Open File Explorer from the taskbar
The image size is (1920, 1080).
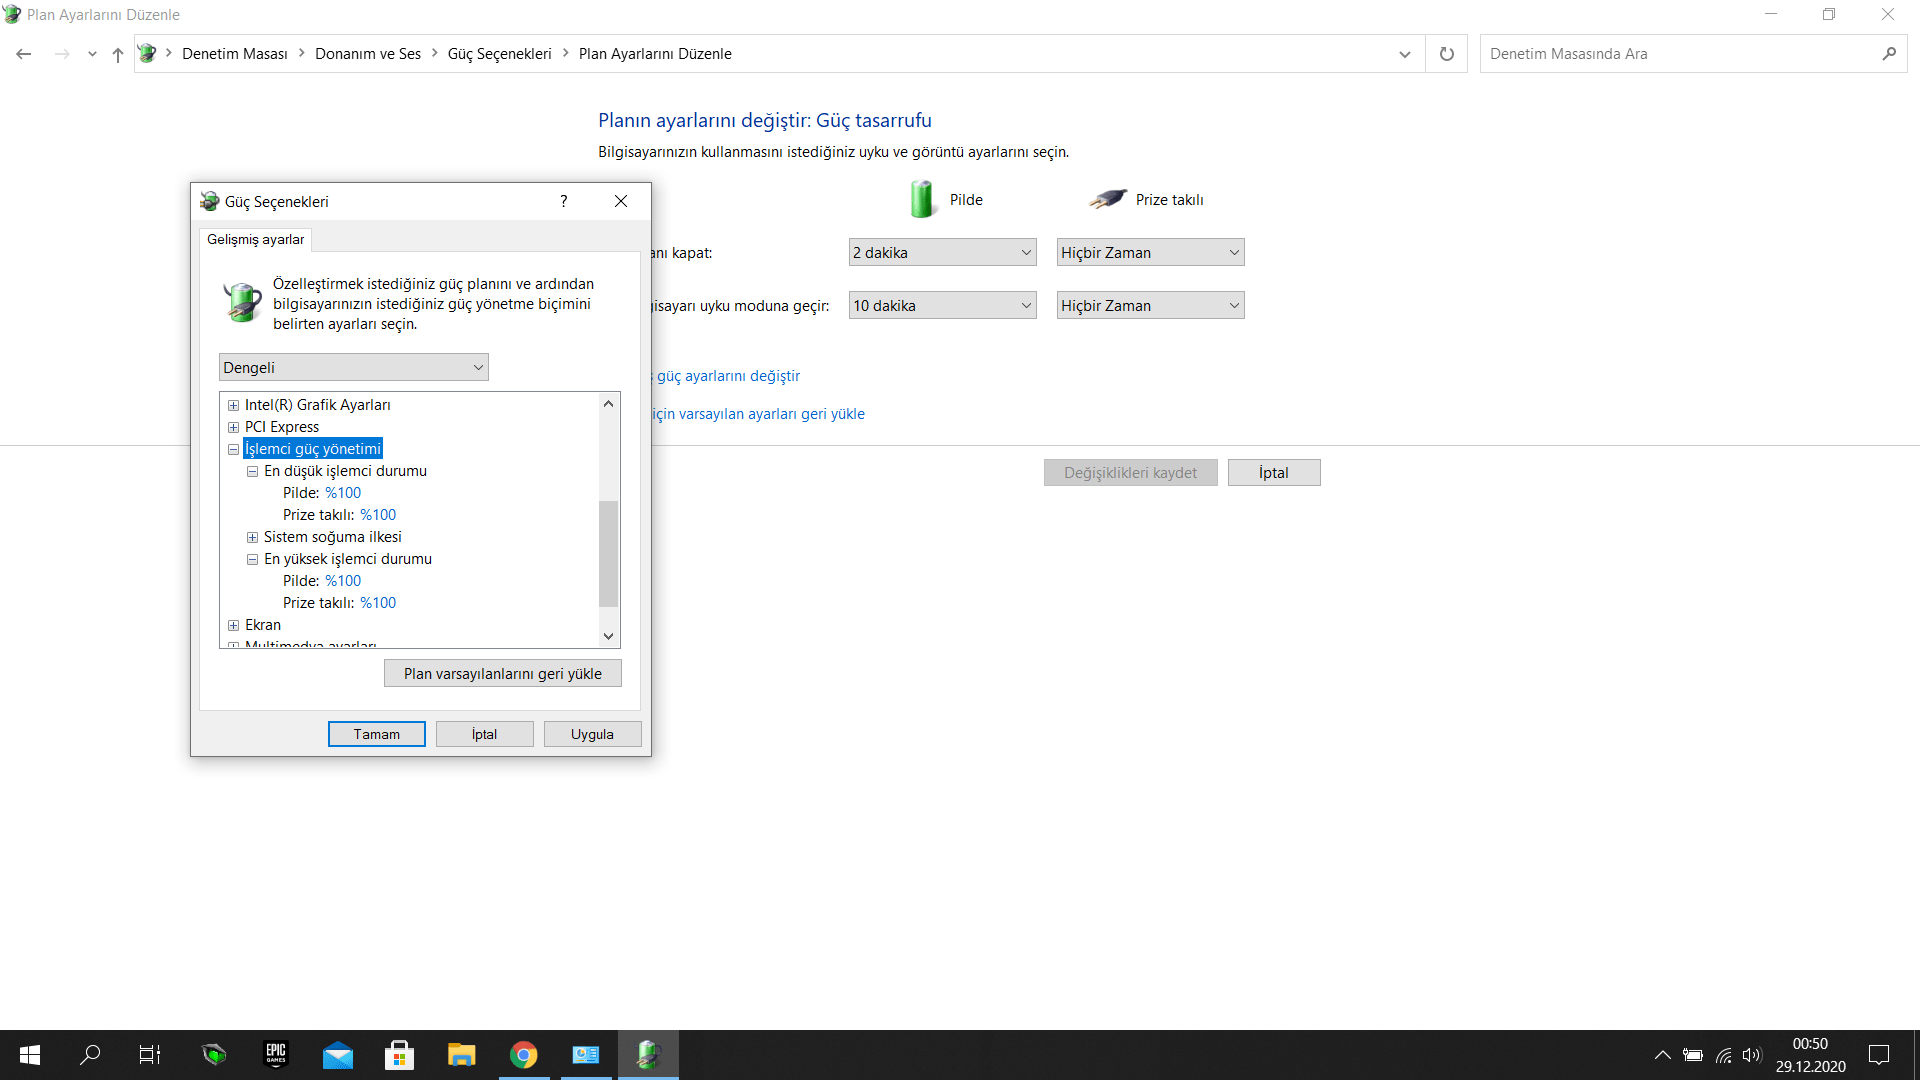pos(461,1055)
